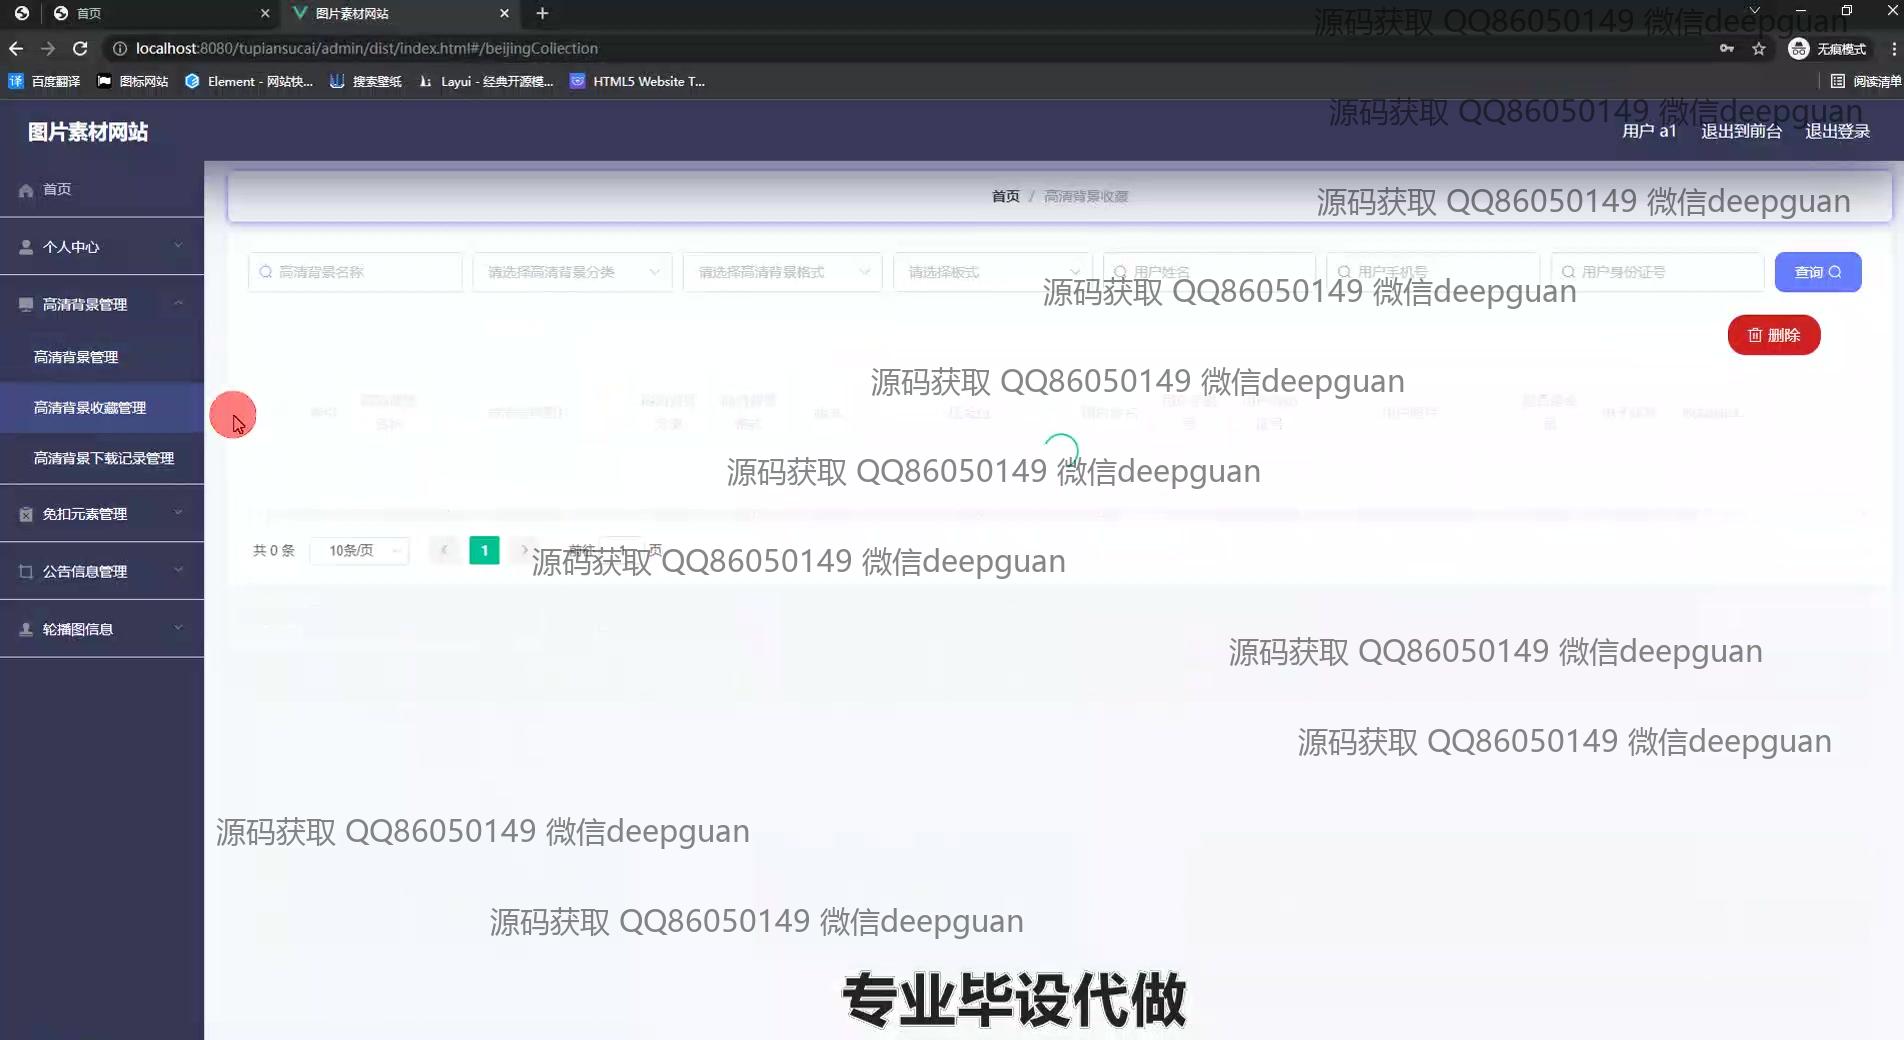
Task: Open the browser three-dot menu
Action: tap(1894, 48)
